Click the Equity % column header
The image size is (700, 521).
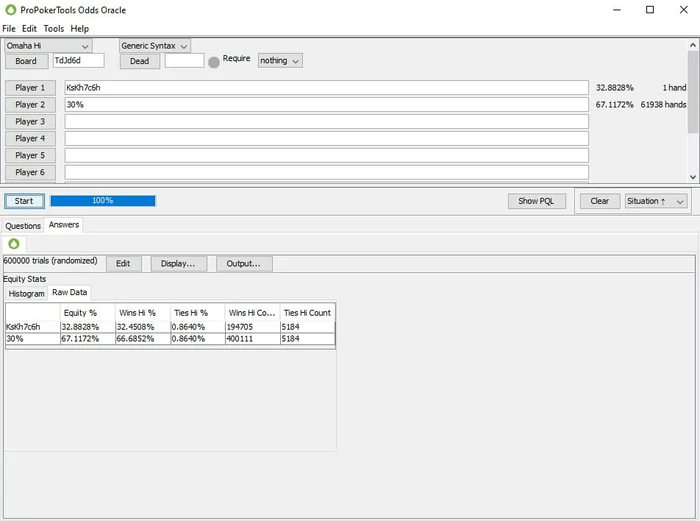(88, 313)
